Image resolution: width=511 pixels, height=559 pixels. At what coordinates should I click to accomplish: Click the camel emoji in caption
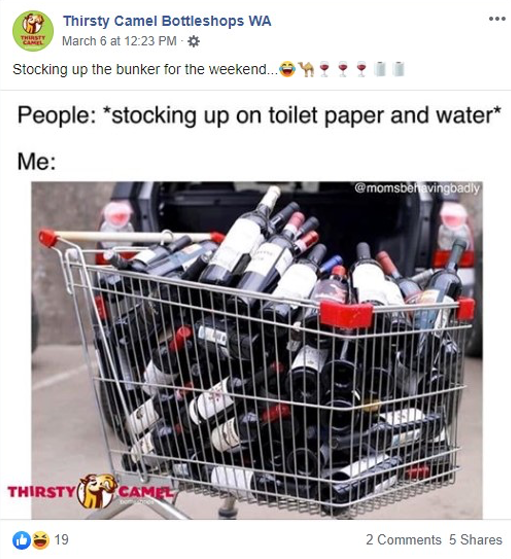click(306, 69)
